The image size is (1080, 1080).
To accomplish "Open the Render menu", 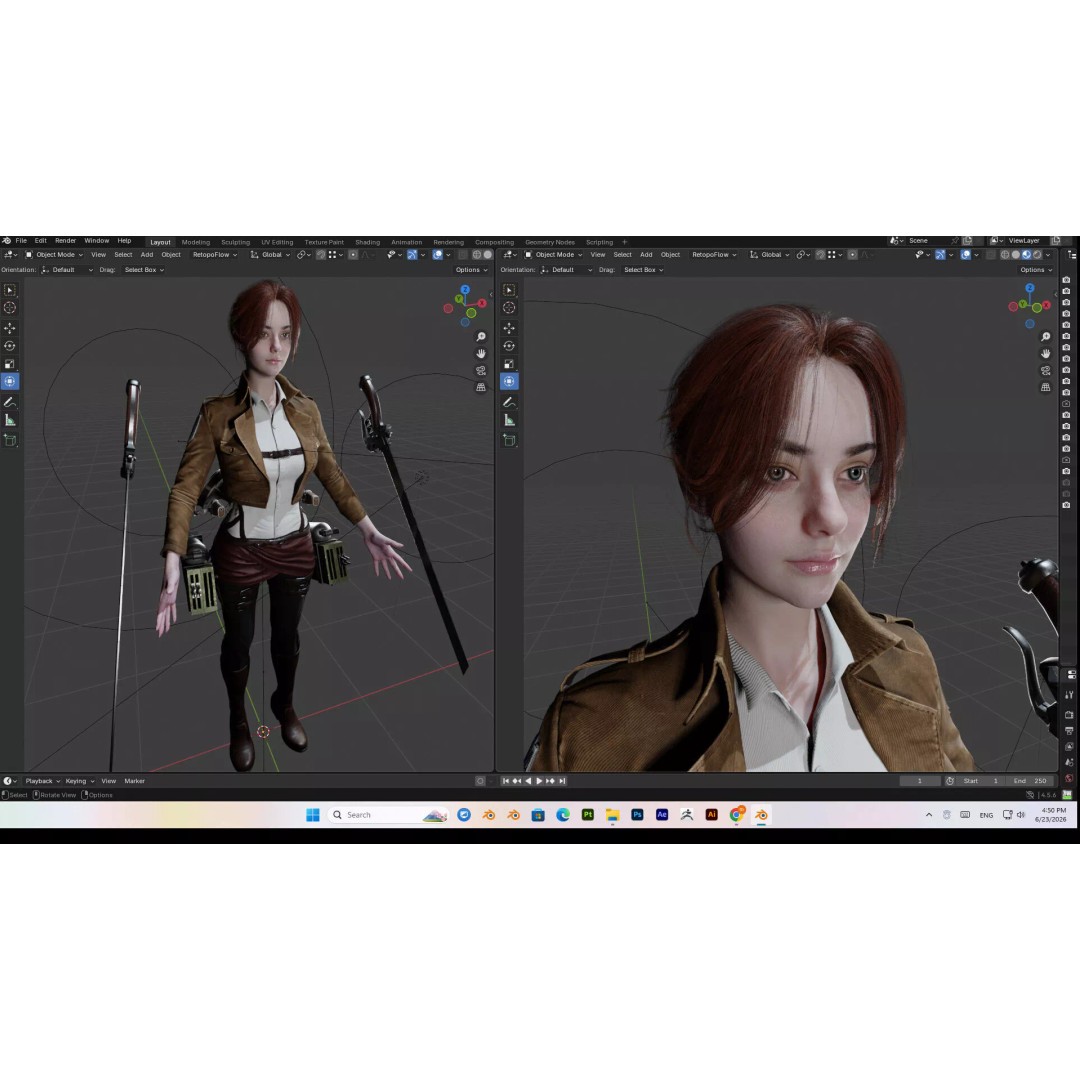I will coord(65,241).
